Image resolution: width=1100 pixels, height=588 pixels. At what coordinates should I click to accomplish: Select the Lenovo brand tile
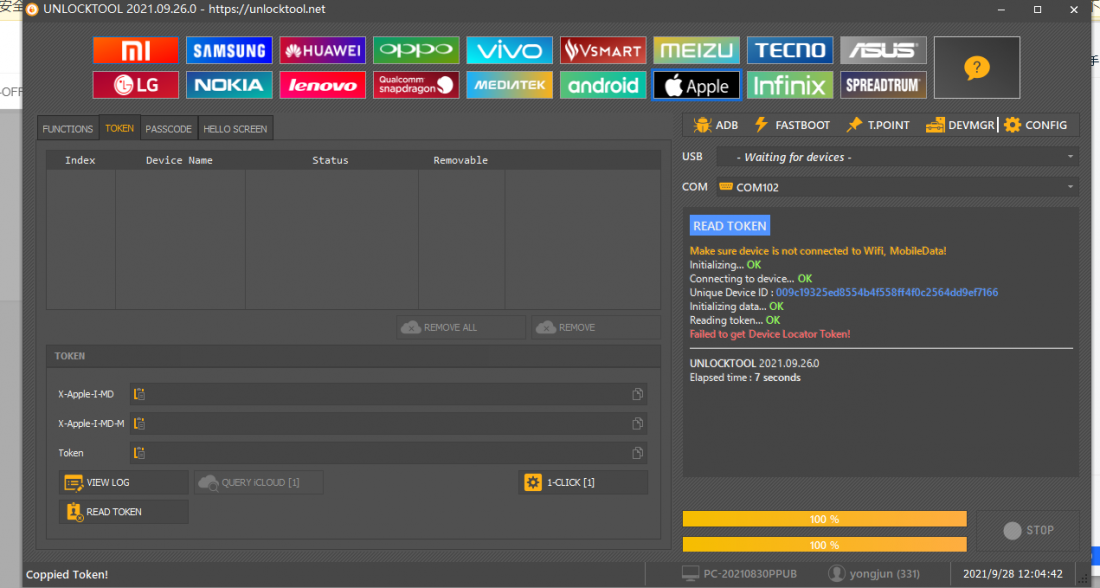pyautogui.click(x=322, y=85)
